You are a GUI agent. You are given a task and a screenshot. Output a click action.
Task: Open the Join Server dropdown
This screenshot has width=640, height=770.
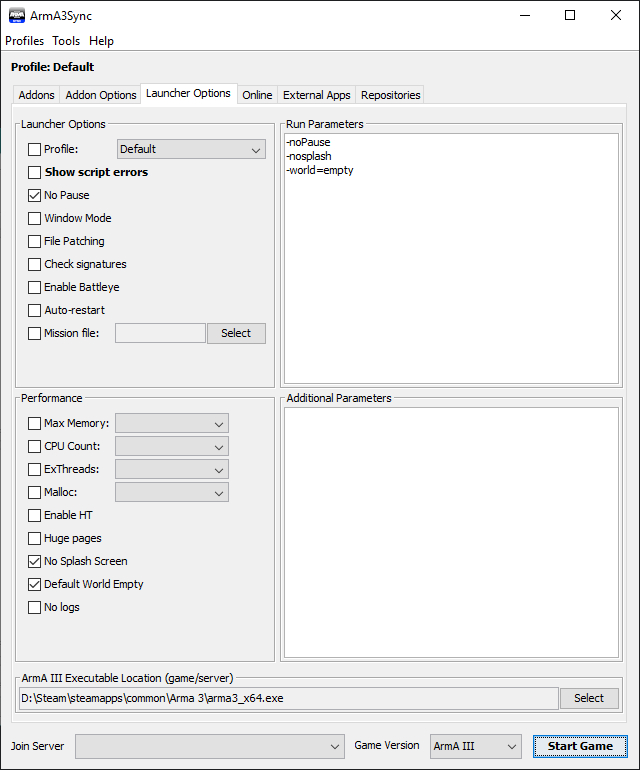(210, 746)
